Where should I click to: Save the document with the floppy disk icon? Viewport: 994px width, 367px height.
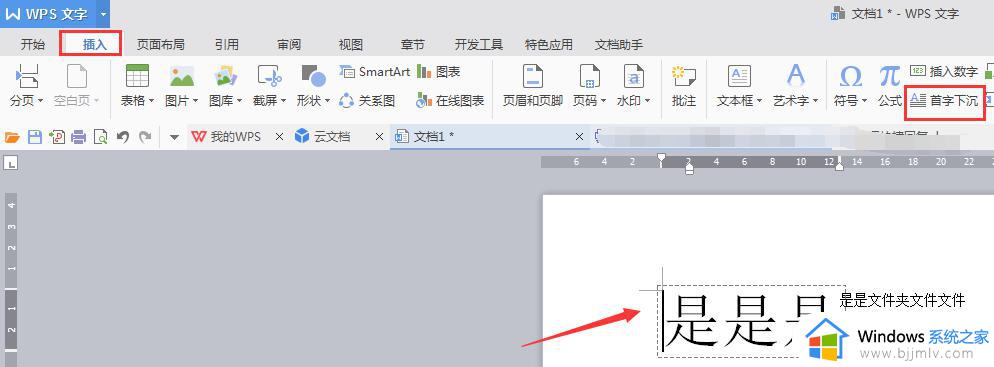coord(35,137)
